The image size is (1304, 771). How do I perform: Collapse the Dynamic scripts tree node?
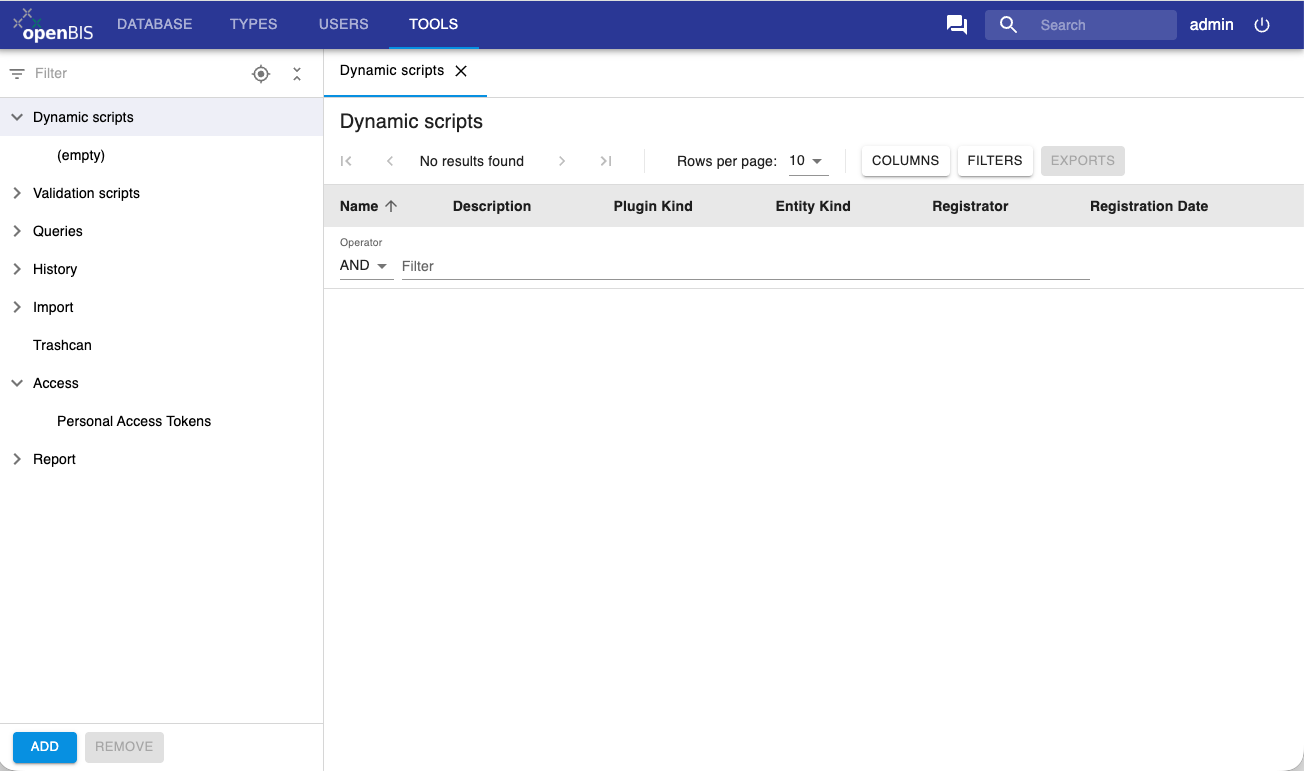click(x=17, y=117)
